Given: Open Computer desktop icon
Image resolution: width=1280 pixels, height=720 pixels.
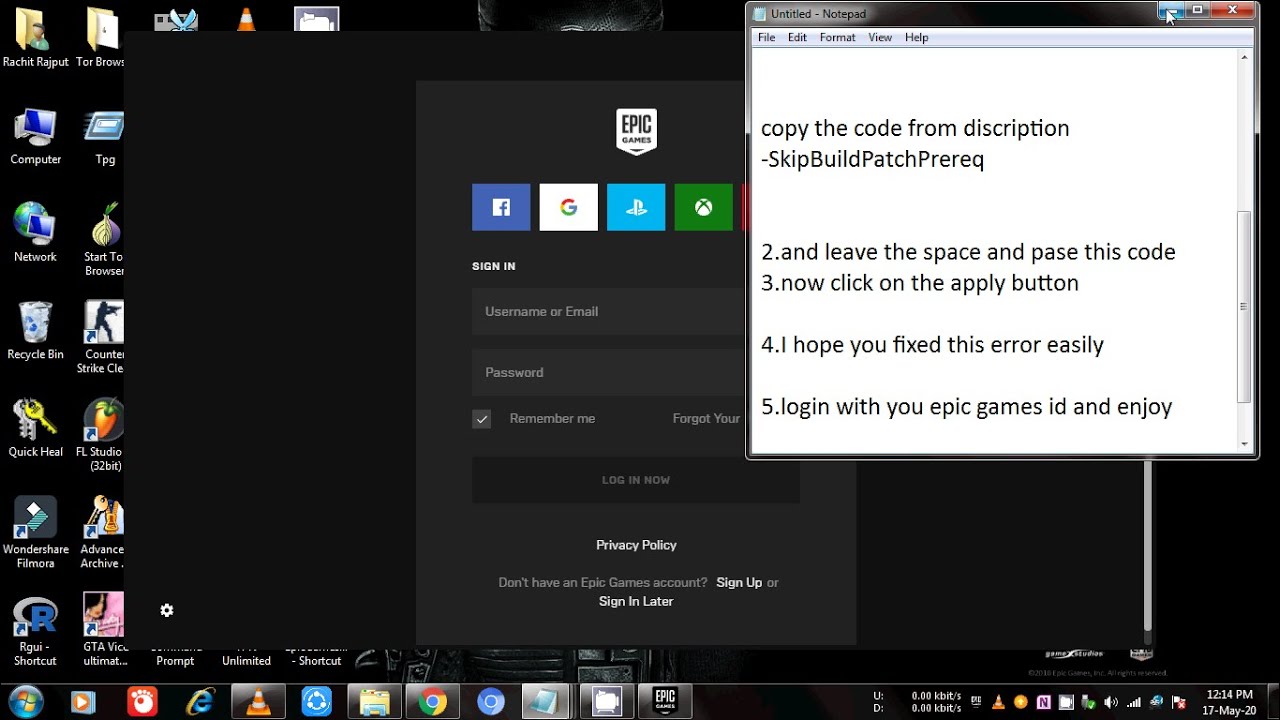Looking at the screenshot, I should pyautogui.click(x=35, y=137).
